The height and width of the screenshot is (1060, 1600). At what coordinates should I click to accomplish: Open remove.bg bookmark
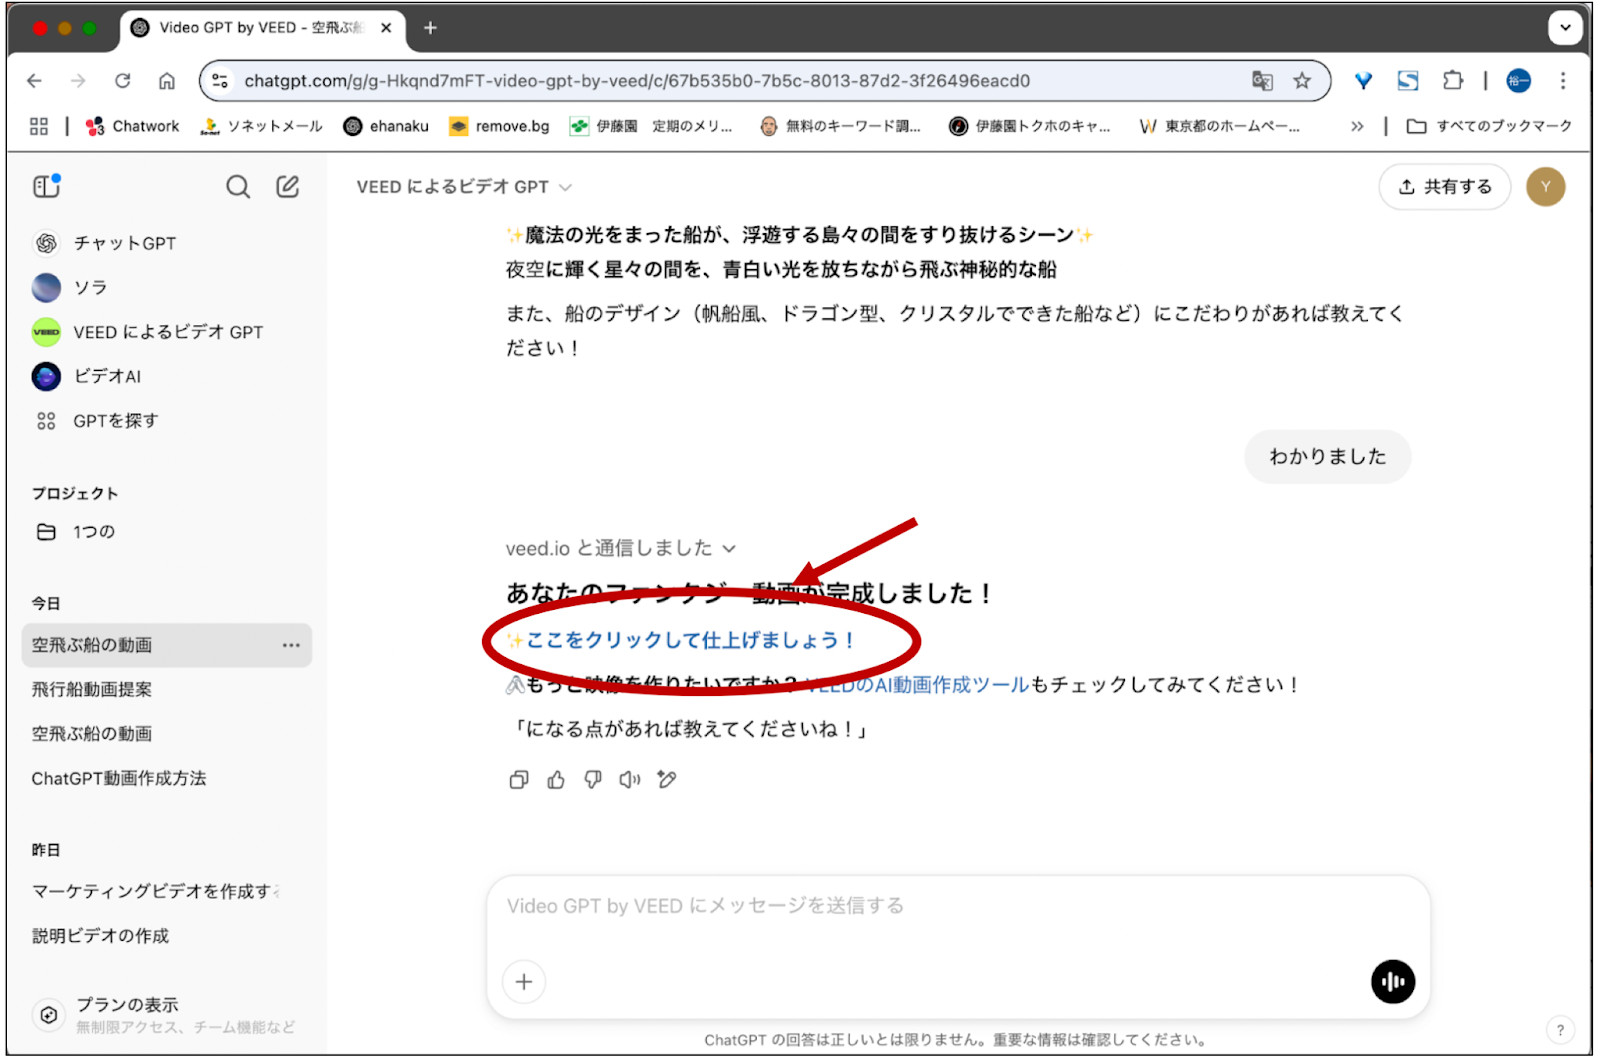(500, 126)
